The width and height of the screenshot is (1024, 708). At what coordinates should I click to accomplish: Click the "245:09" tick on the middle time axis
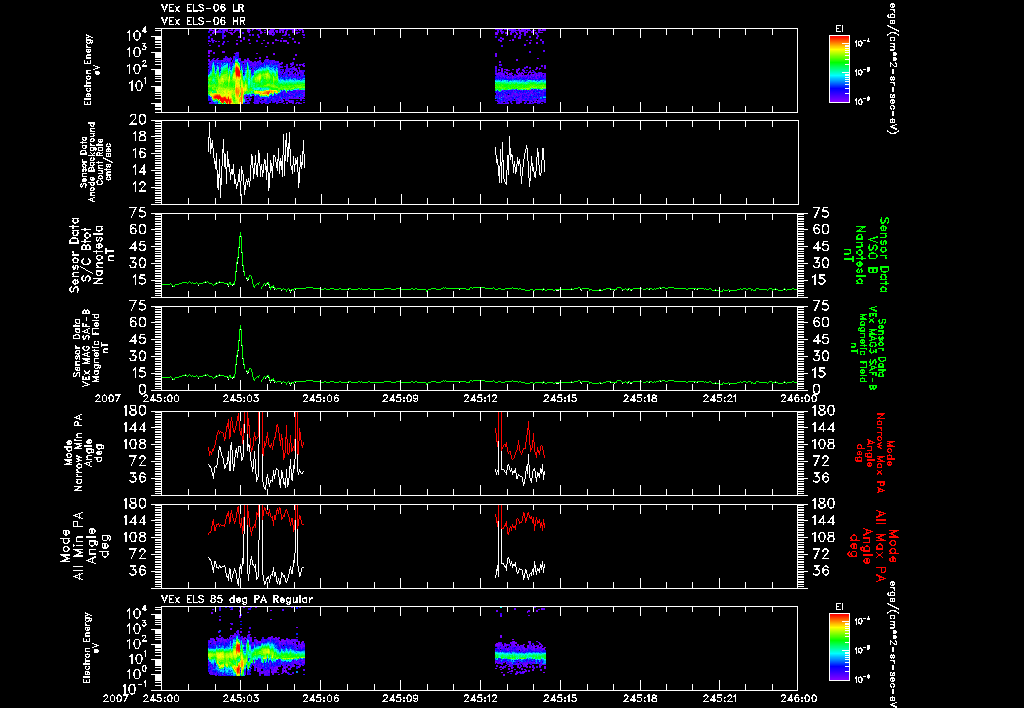tap(400, 398)
